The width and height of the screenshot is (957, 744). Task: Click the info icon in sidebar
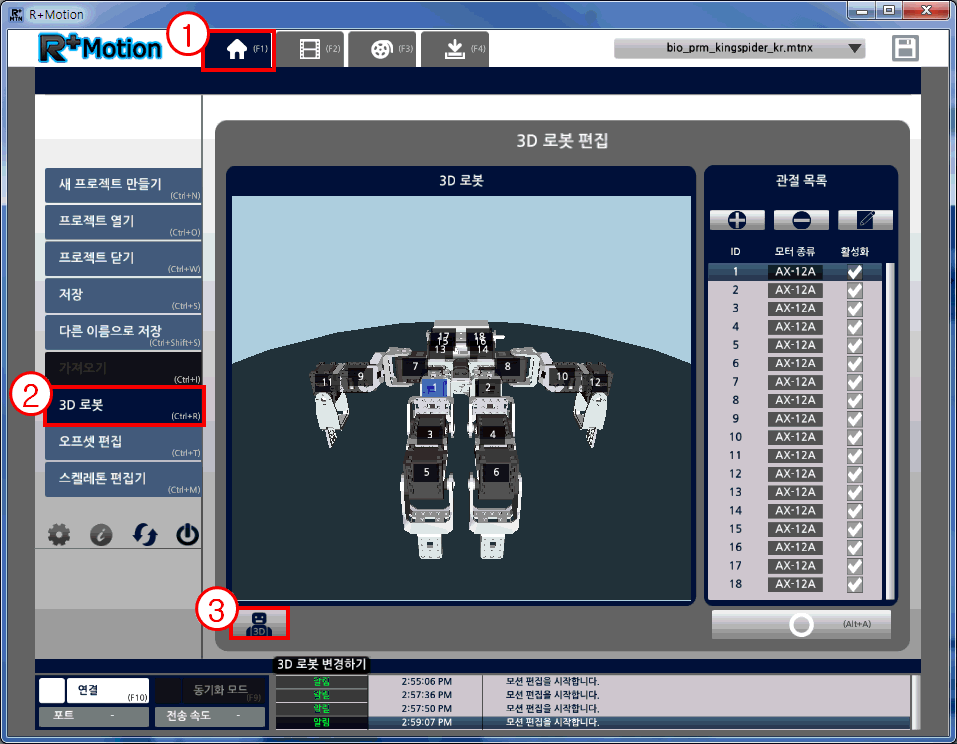point(101,535)
